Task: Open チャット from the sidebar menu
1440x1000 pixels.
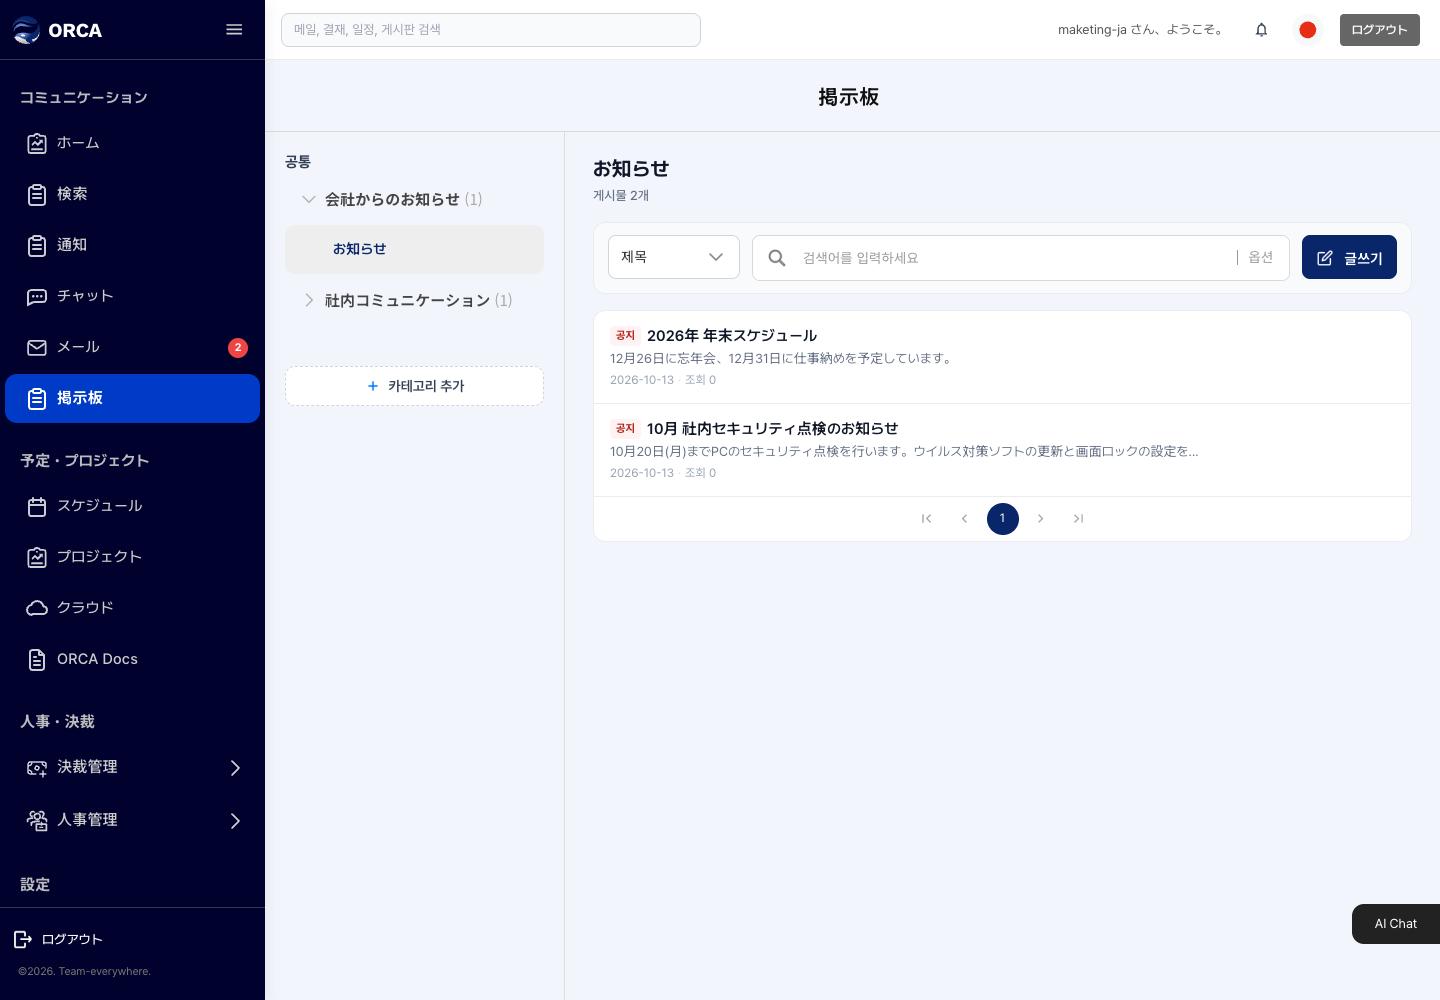Action: click(x=132, y=296)
